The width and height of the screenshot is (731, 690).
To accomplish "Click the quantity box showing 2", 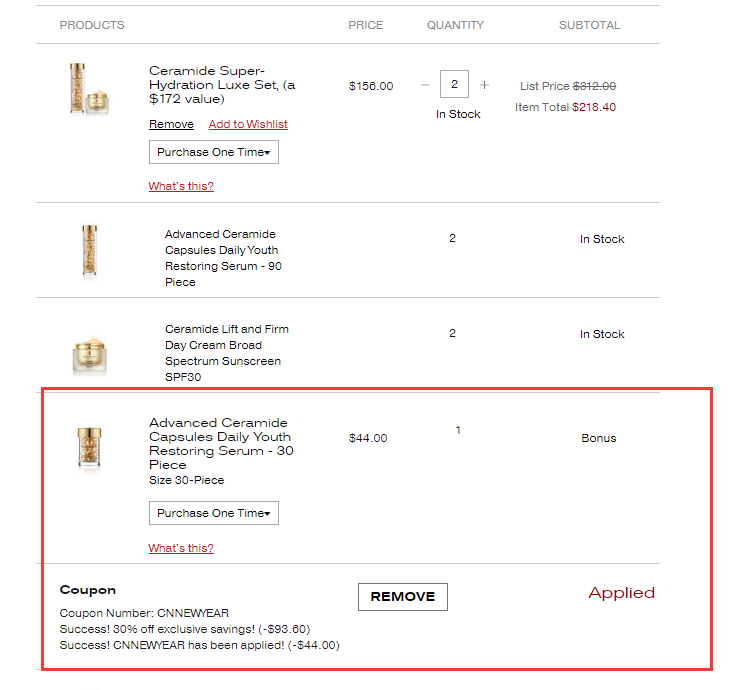I will click(x=454, y=84).
